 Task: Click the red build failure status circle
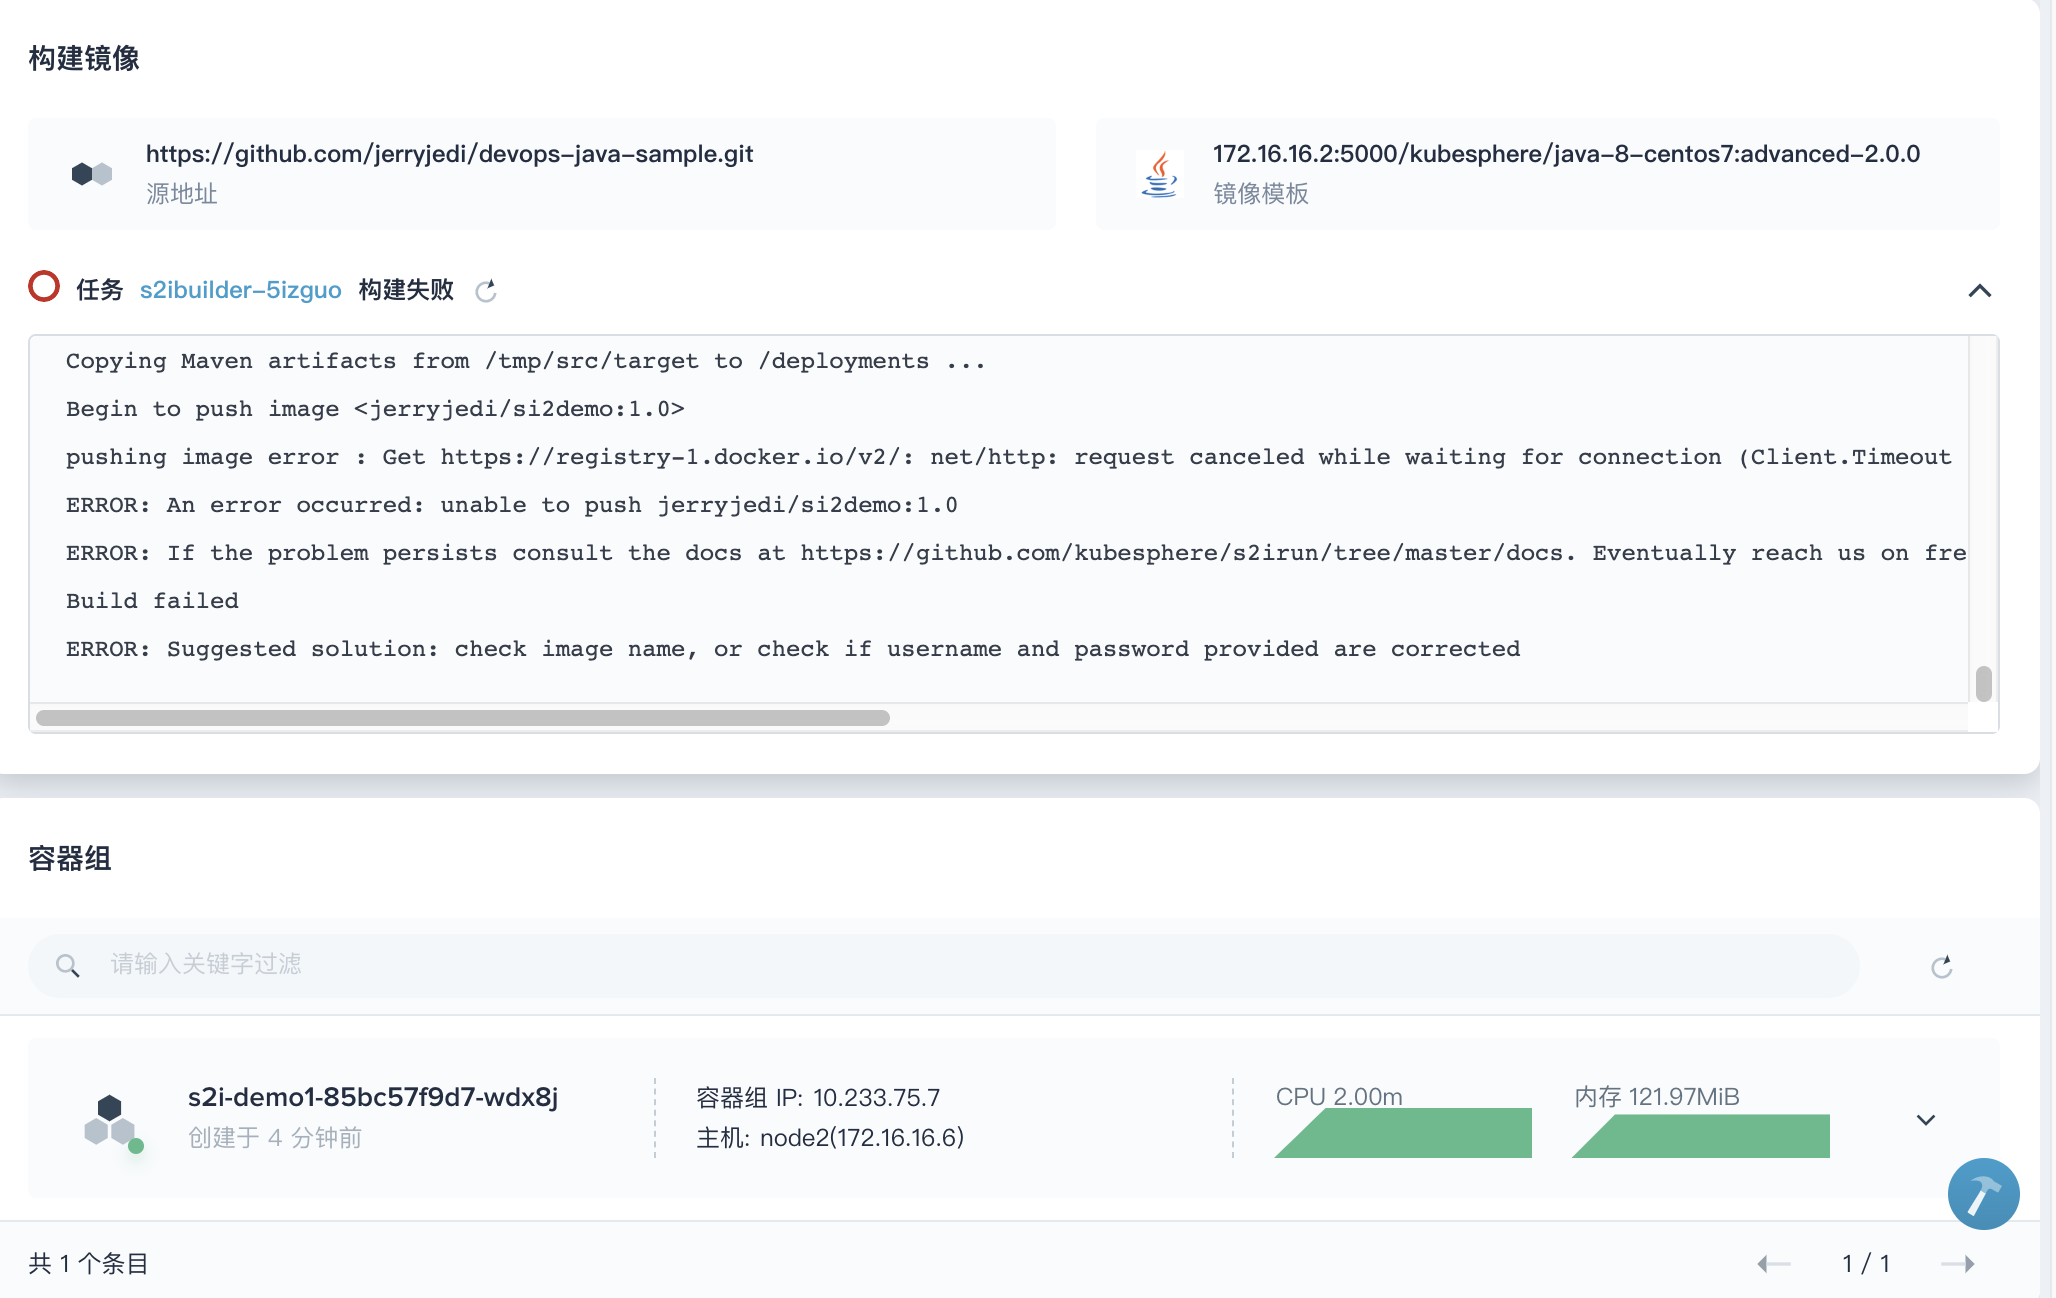(x=44, y=288)
